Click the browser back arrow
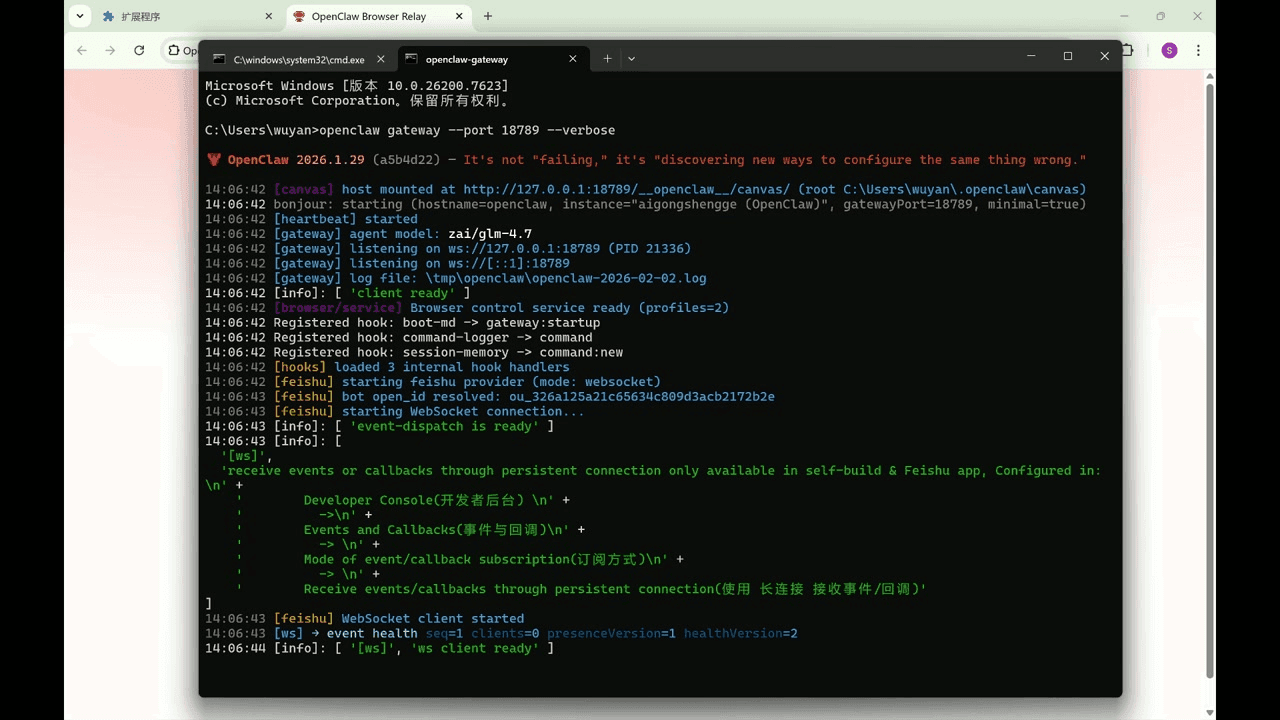The width and height of the screenshot is (1280, 720). [x=82, y=51]
